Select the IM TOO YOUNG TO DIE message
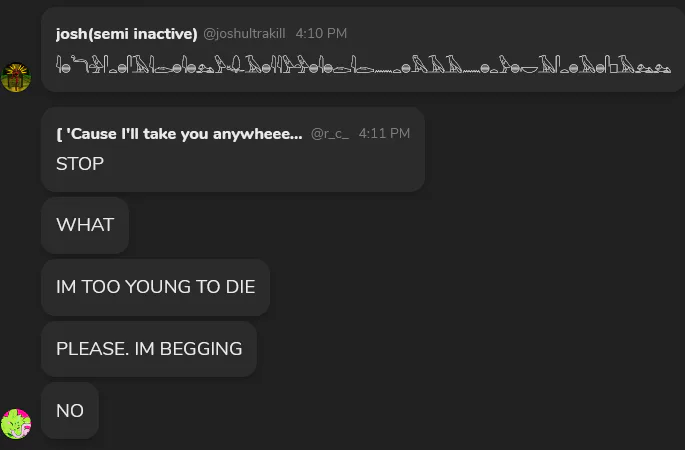 pyautogui.click(x=155, y=287)
